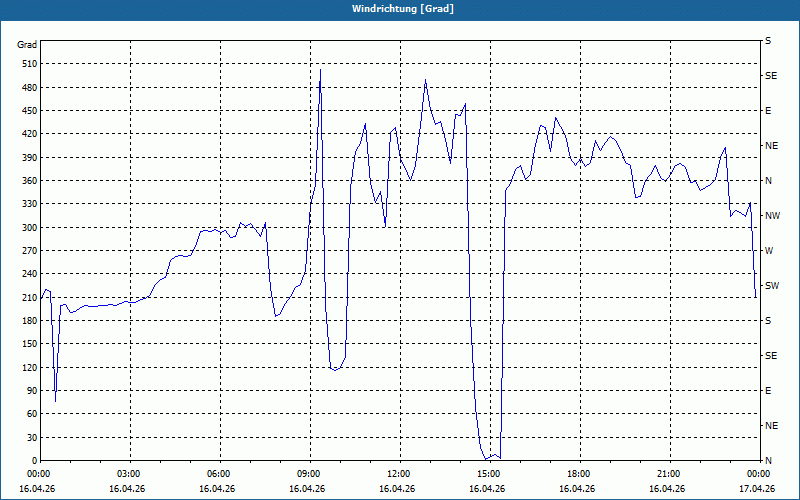Click the 16.04.26 date under 09:00
The image size is (800, 500).
coord(307,489)
